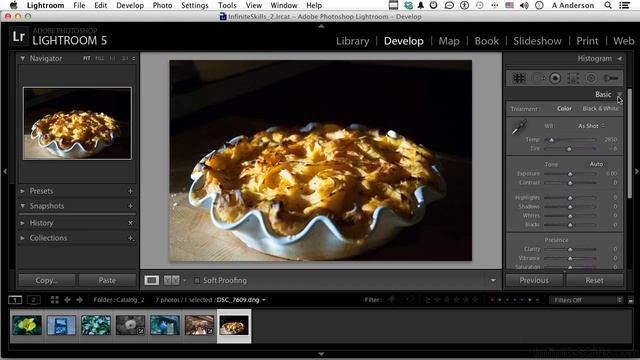
Task: Click the Exposure slider handle
Action: coord(570,174)
